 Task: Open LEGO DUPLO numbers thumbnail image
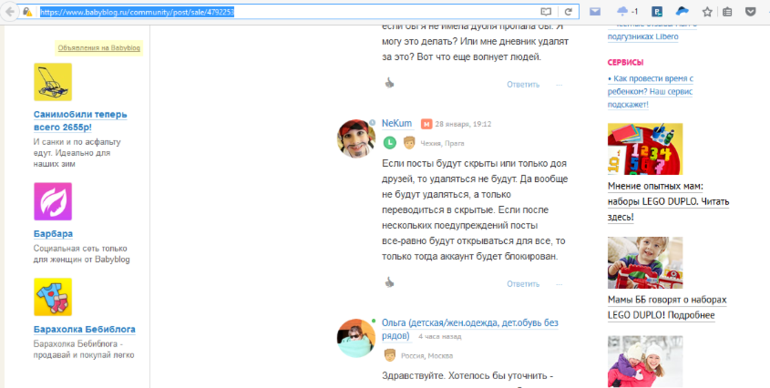point(645,149)
